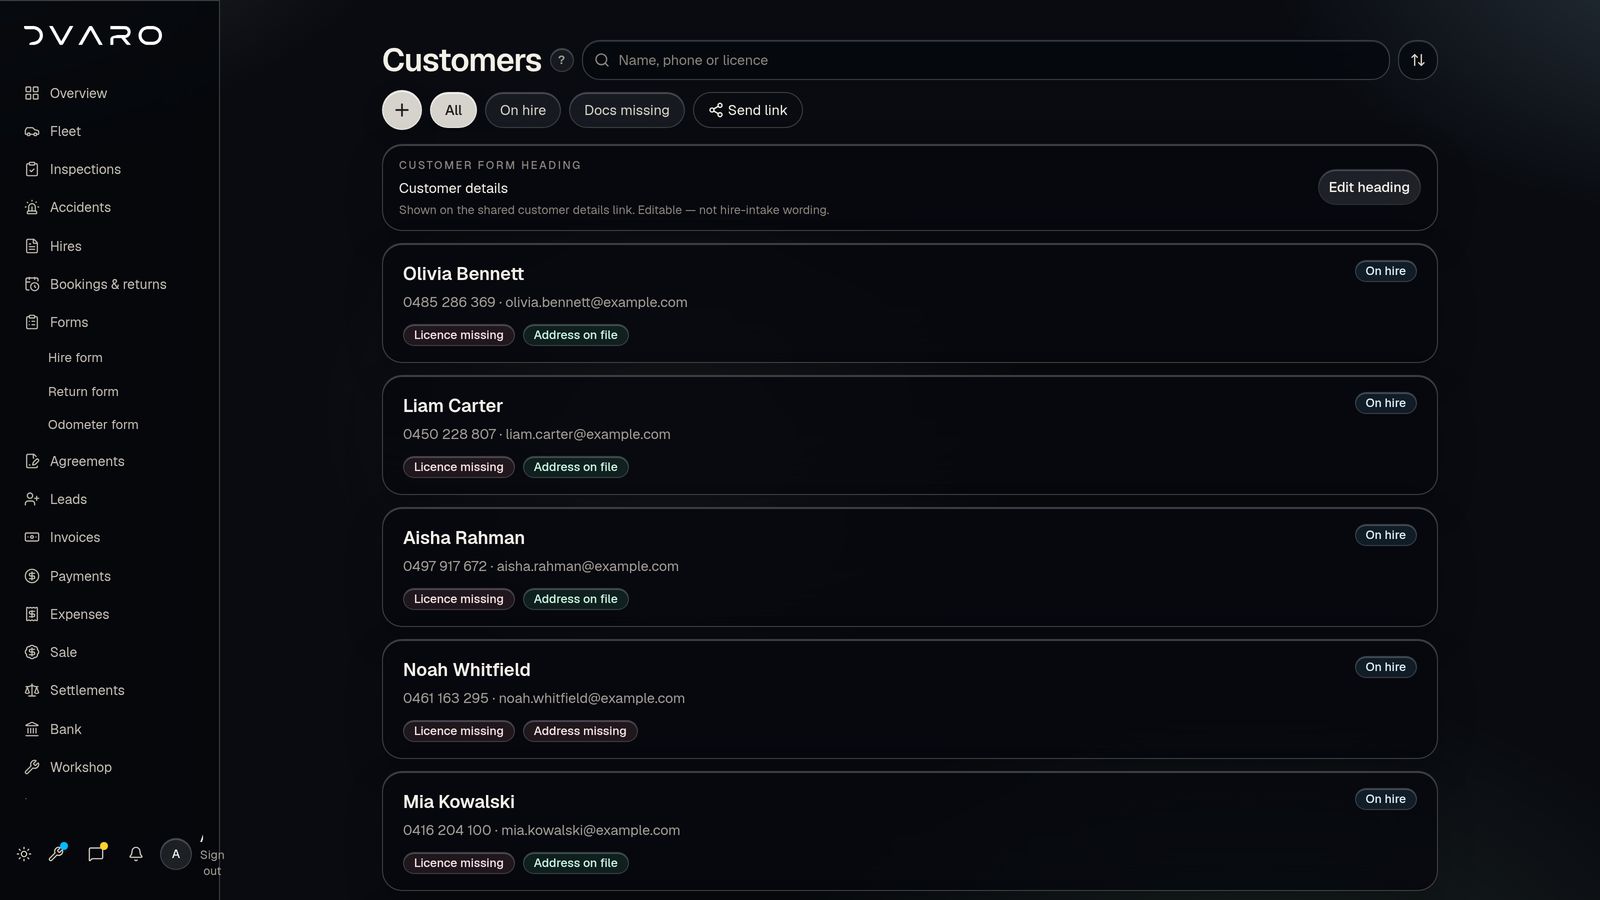
Task: Open the Accidents section
Action: 68,207
